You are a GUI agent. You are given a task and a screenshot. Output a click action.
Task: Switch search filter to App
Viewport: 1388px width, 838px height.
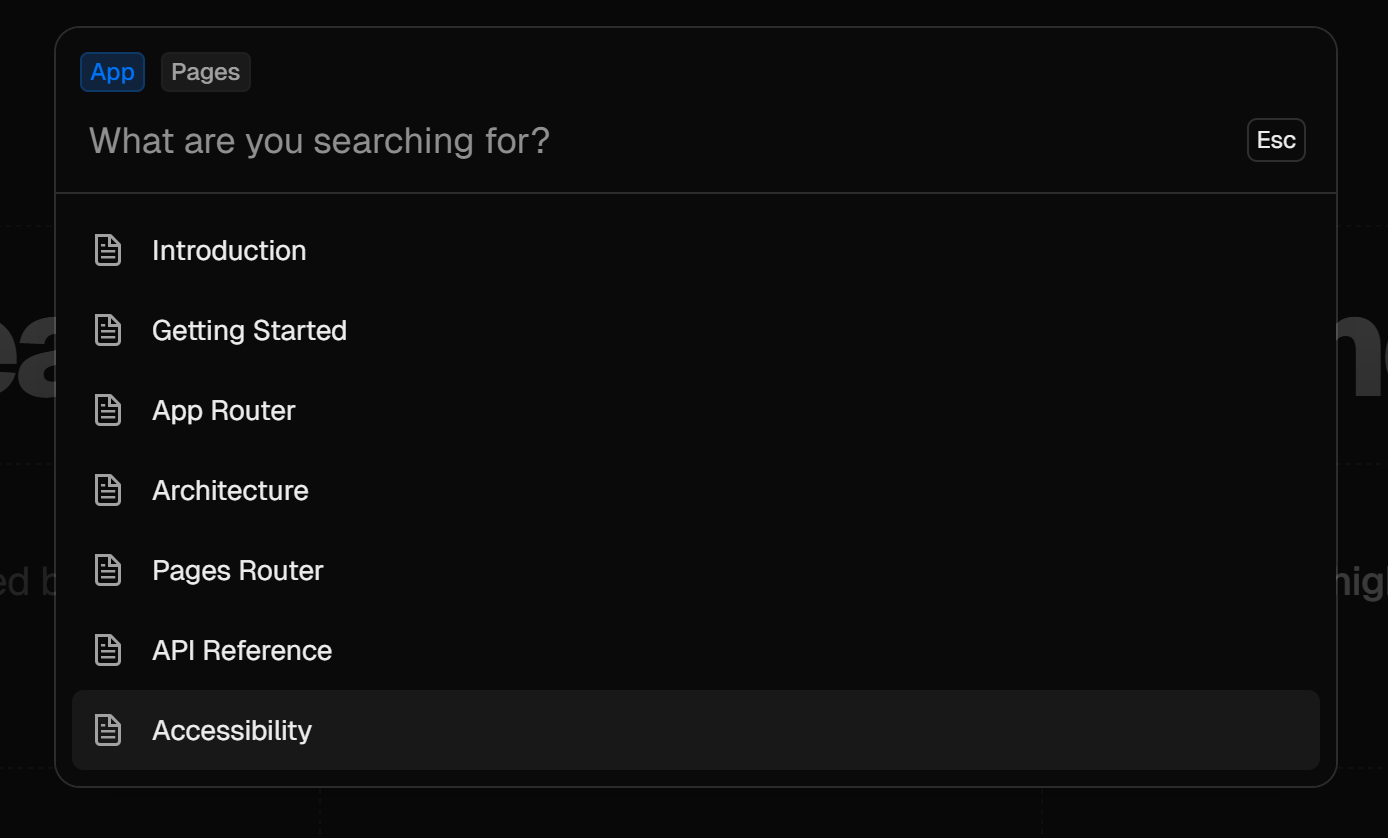(x=113, y=72)
